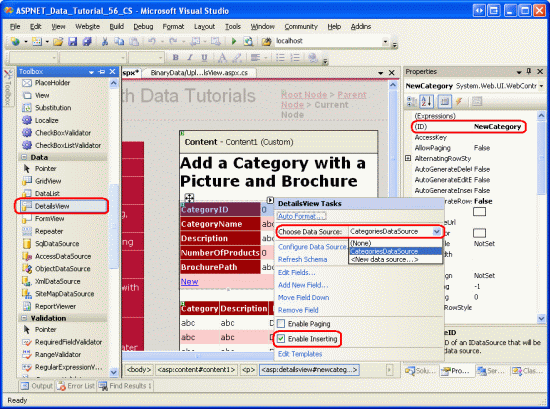Select DetailsView control in Toolbox
The height and width of the screenshot is (409, 550).
tap(61, 206)
